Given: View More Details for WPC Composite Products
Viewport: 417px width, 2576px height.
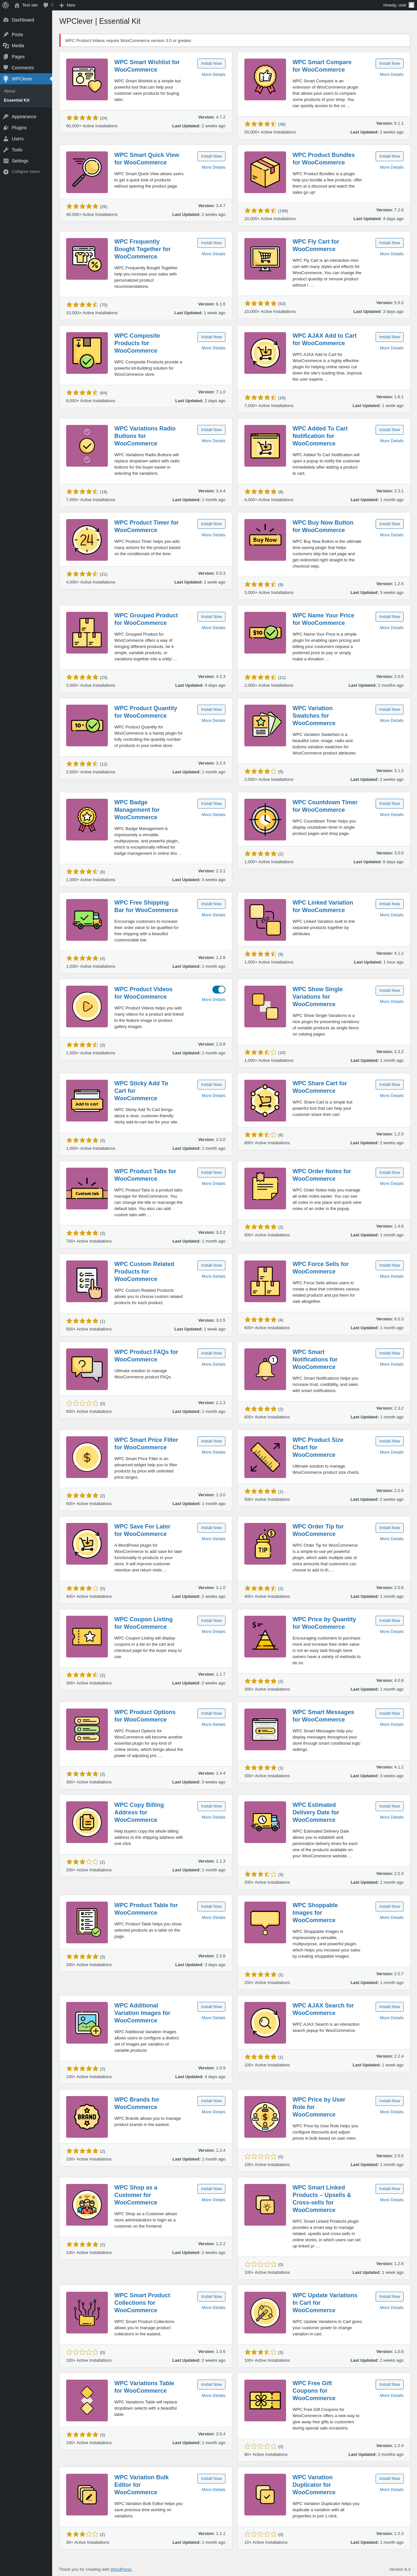Looking at the screenshot, I should [x=213, y=348].
